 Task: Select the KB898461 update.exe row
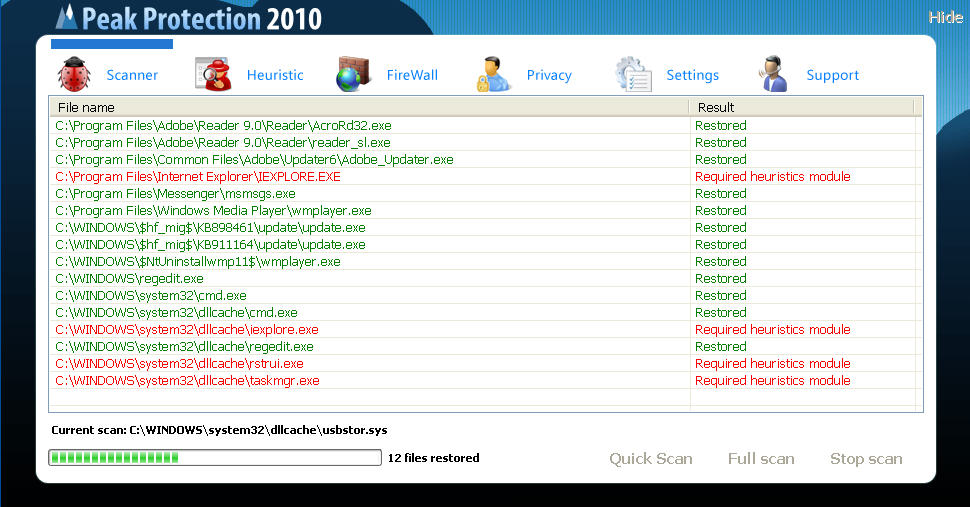click(486, 228)
